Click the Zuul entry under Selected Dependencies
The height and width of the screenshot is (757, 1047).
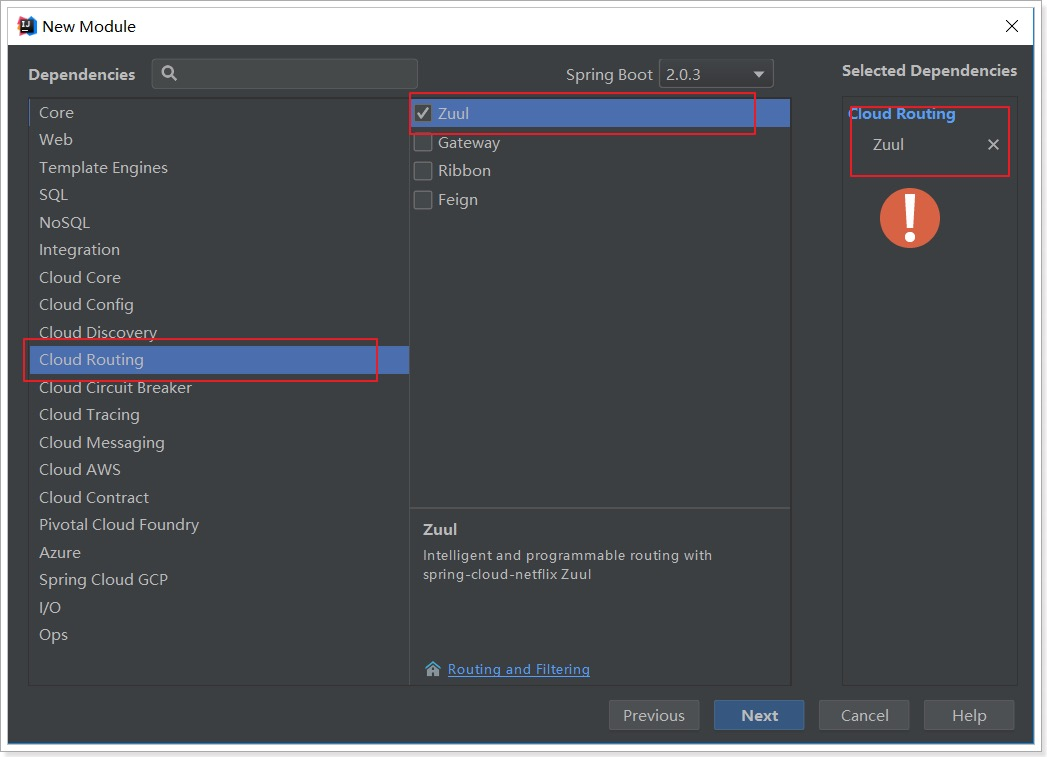[x=888, y=144]
